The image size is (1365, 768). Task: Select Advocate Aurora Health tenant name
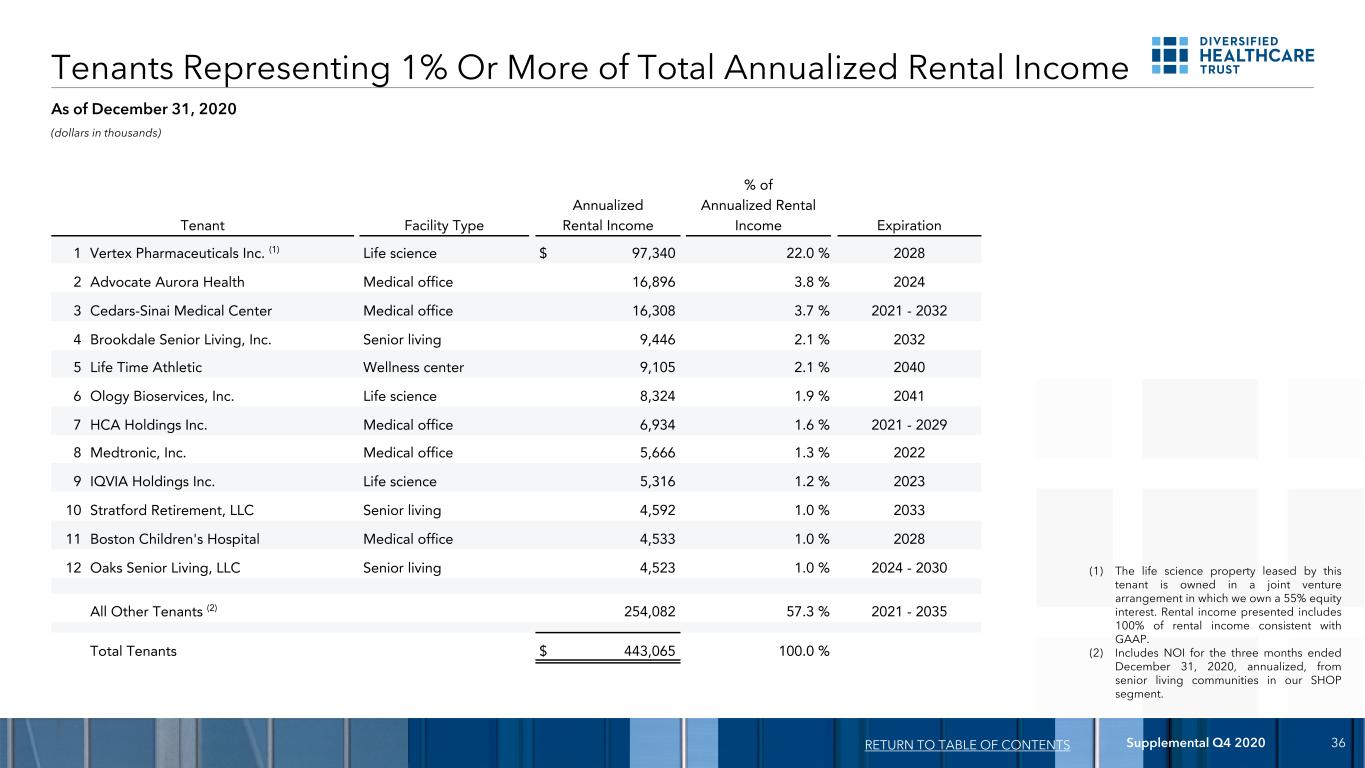tap(167, 282)
